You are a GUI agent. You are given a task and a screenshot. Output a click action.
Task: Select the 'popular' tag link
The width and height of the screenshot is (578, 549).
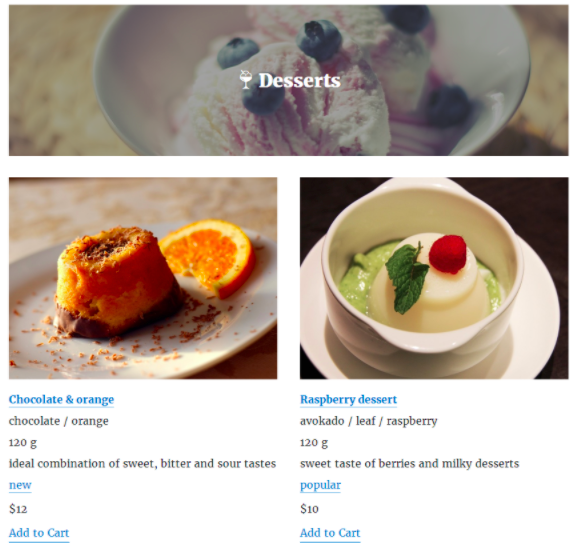coord(320,485)
